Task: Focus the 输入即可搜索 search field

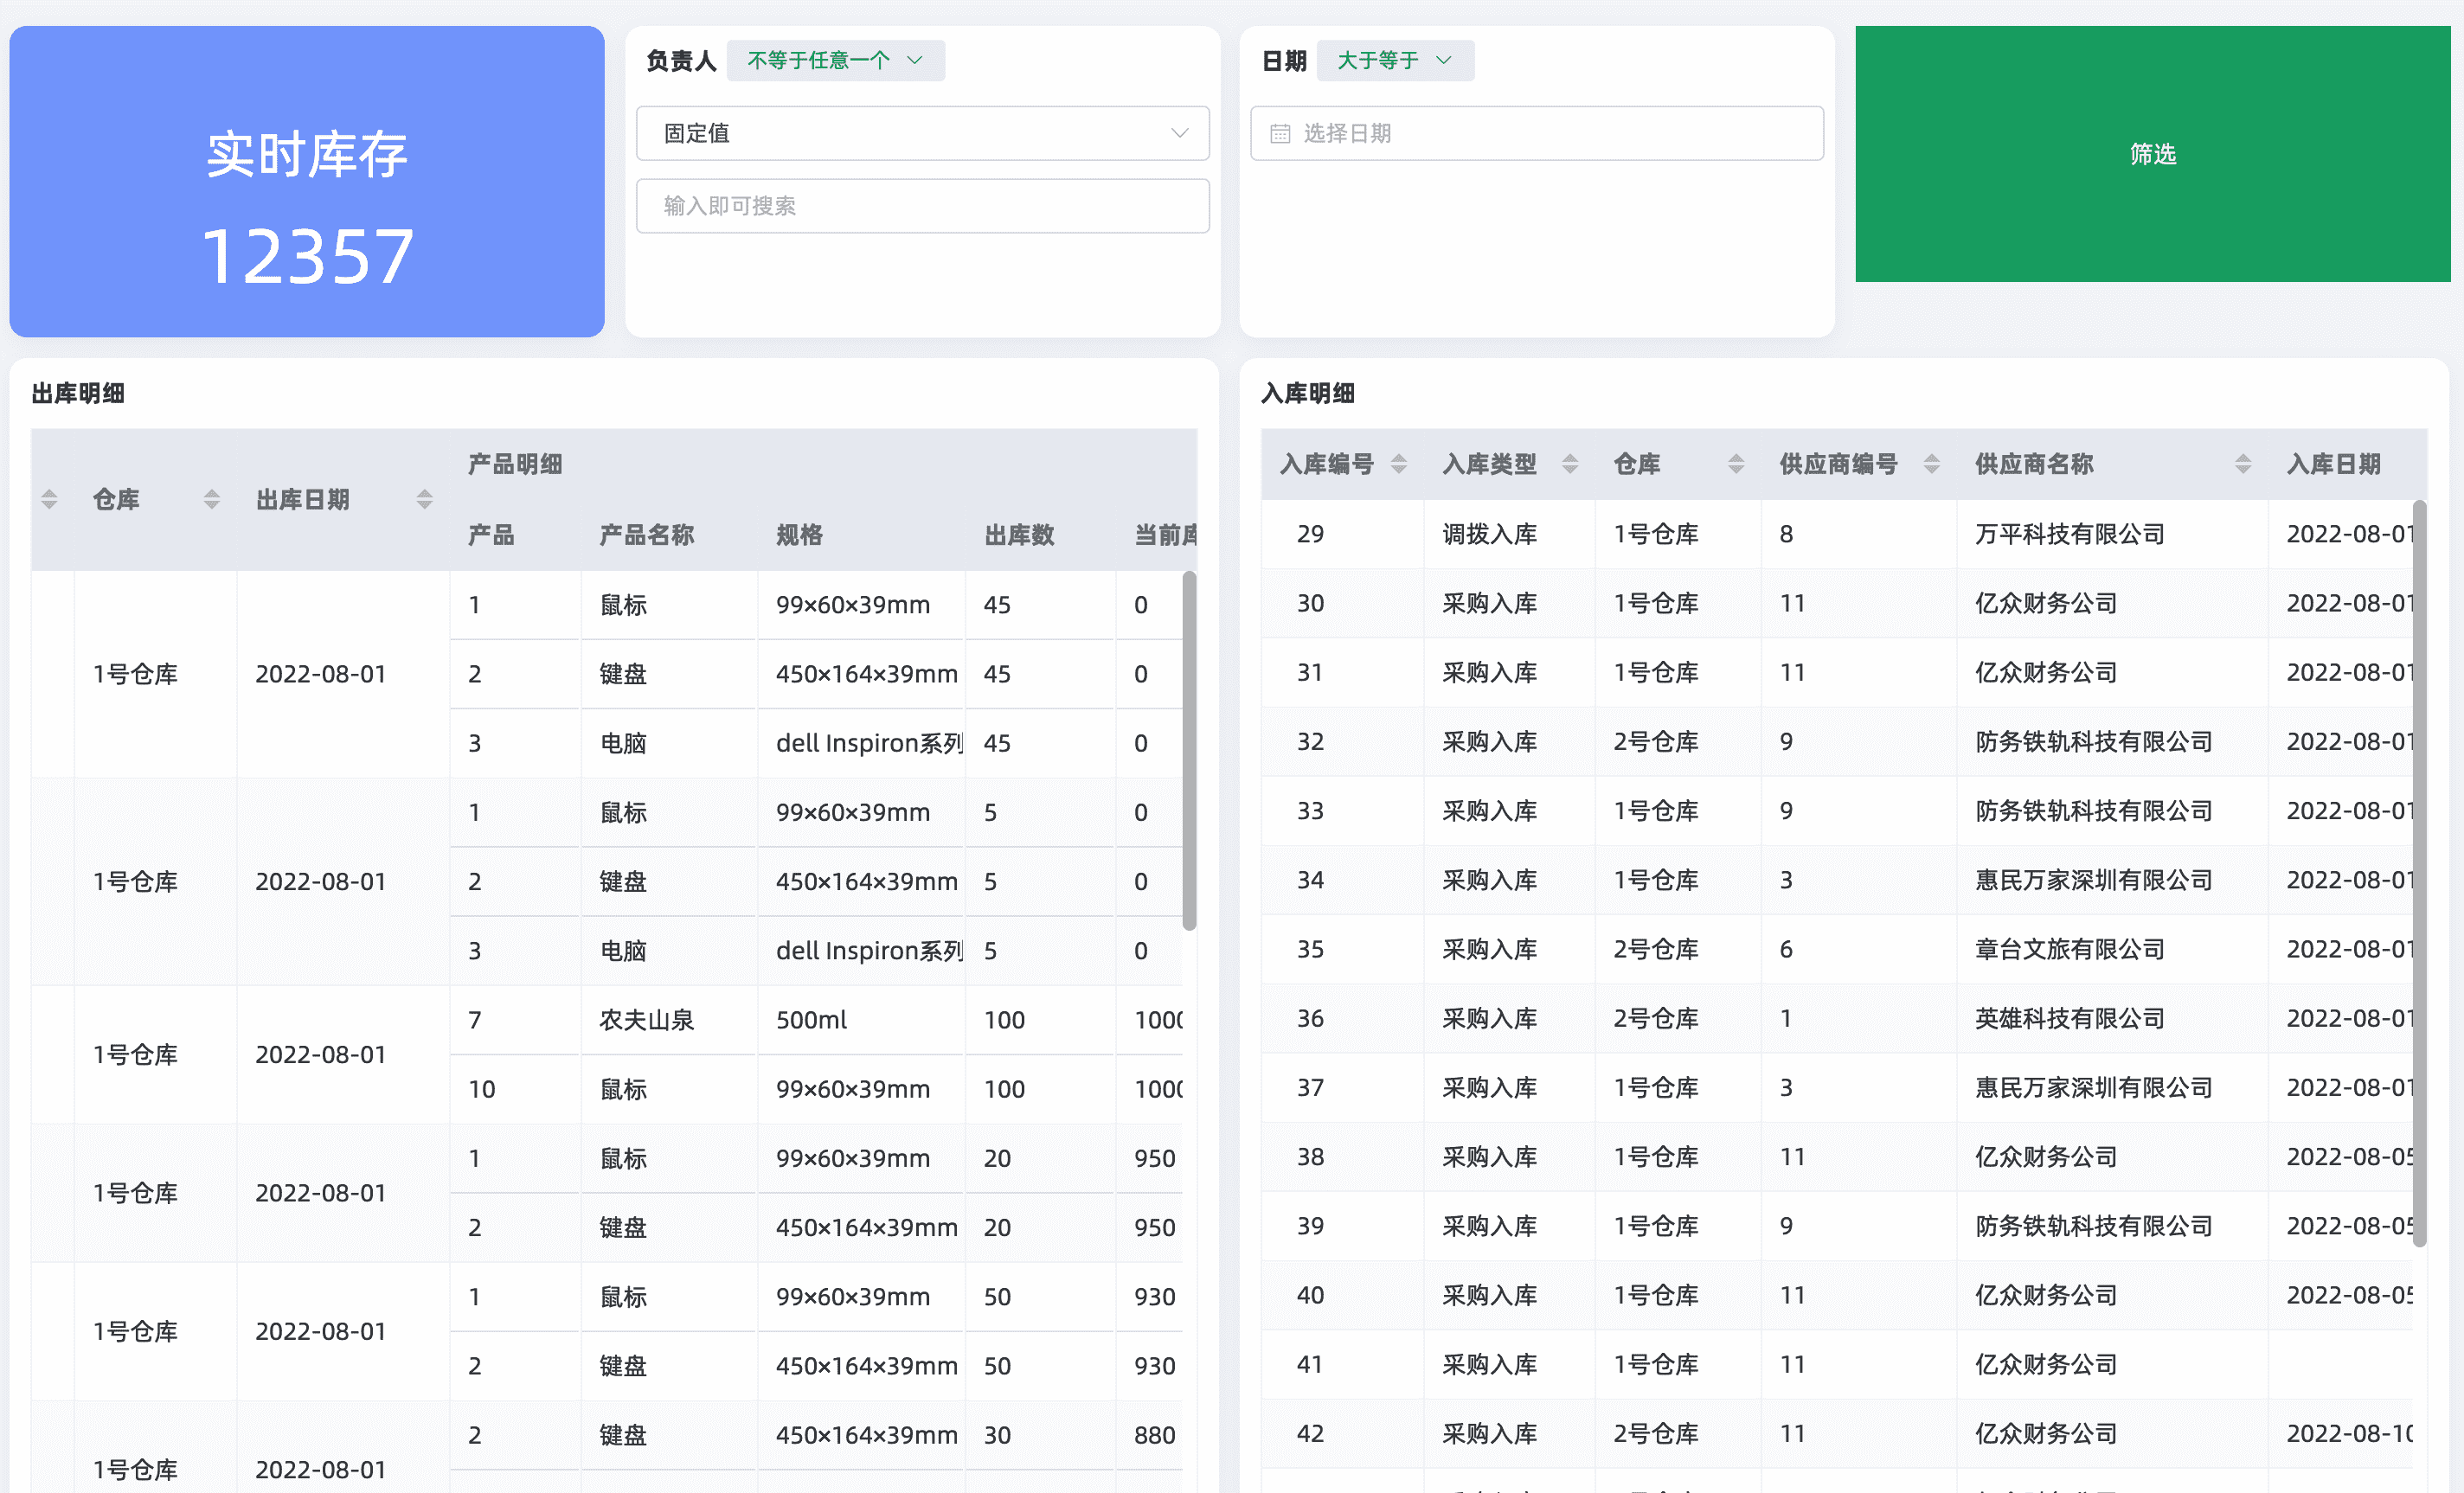Action: click(922, 206)
